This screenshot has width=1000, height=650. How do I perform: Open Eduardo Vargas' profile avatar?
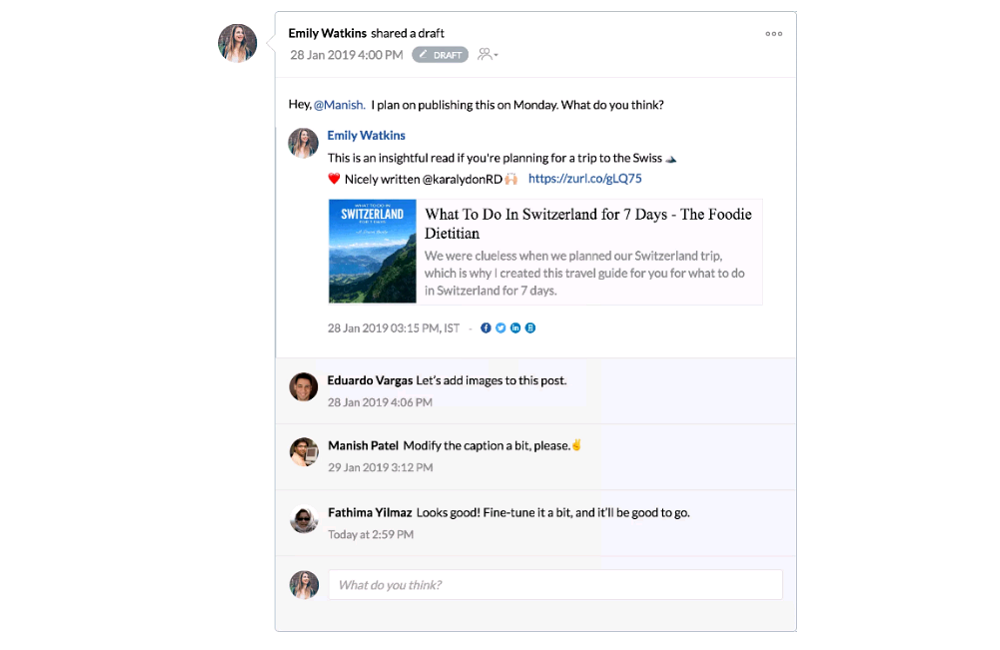point(304,387)
